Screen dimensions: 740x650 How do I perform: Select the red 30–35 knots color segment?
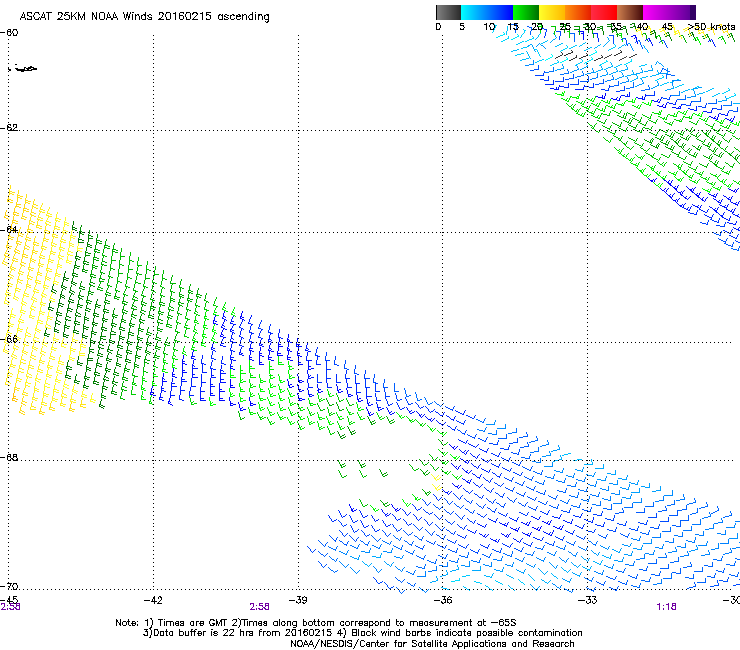pyautogui.click(x=604, y=12)
